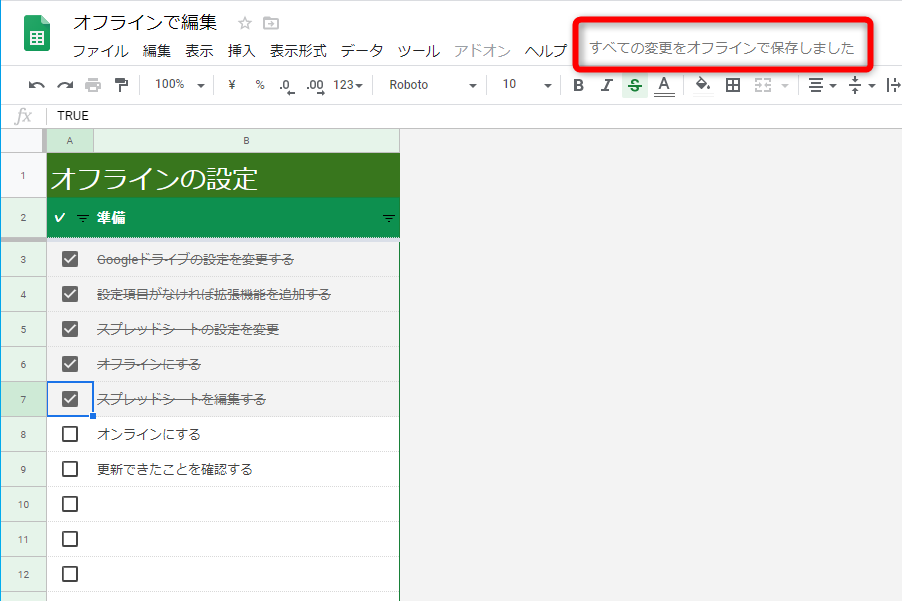Click the Google Sheets logo icon
The width and height of the screenshot is (902, 601).
36,34
